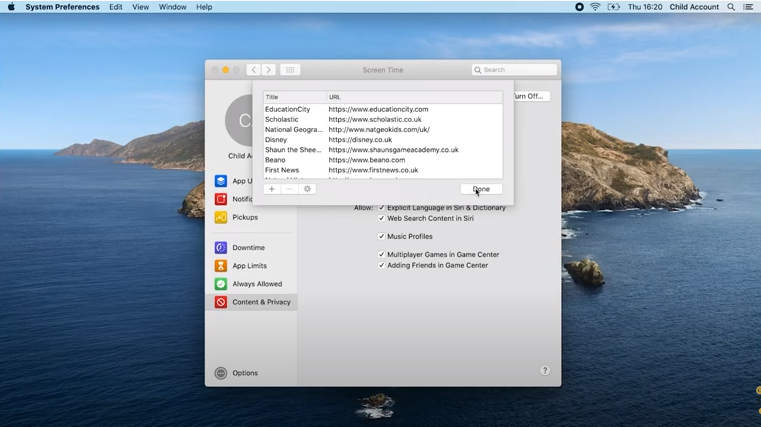Image resolution: width=761 pixels, height=427 pixels.
Task: Remove website with the minus button
Action: (x=289, y=189)
